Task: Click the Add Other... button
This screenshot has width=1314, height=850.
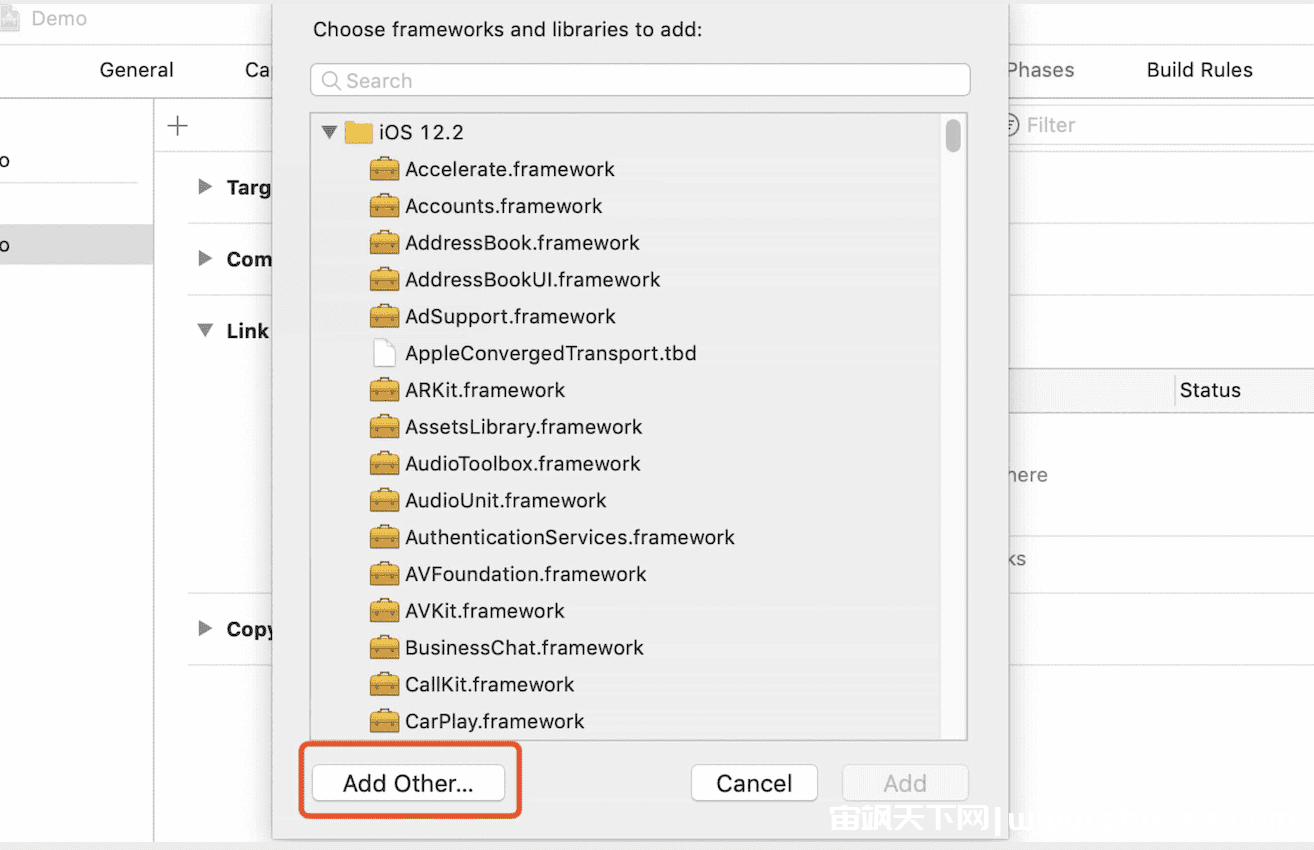Action: click(408, 783)
